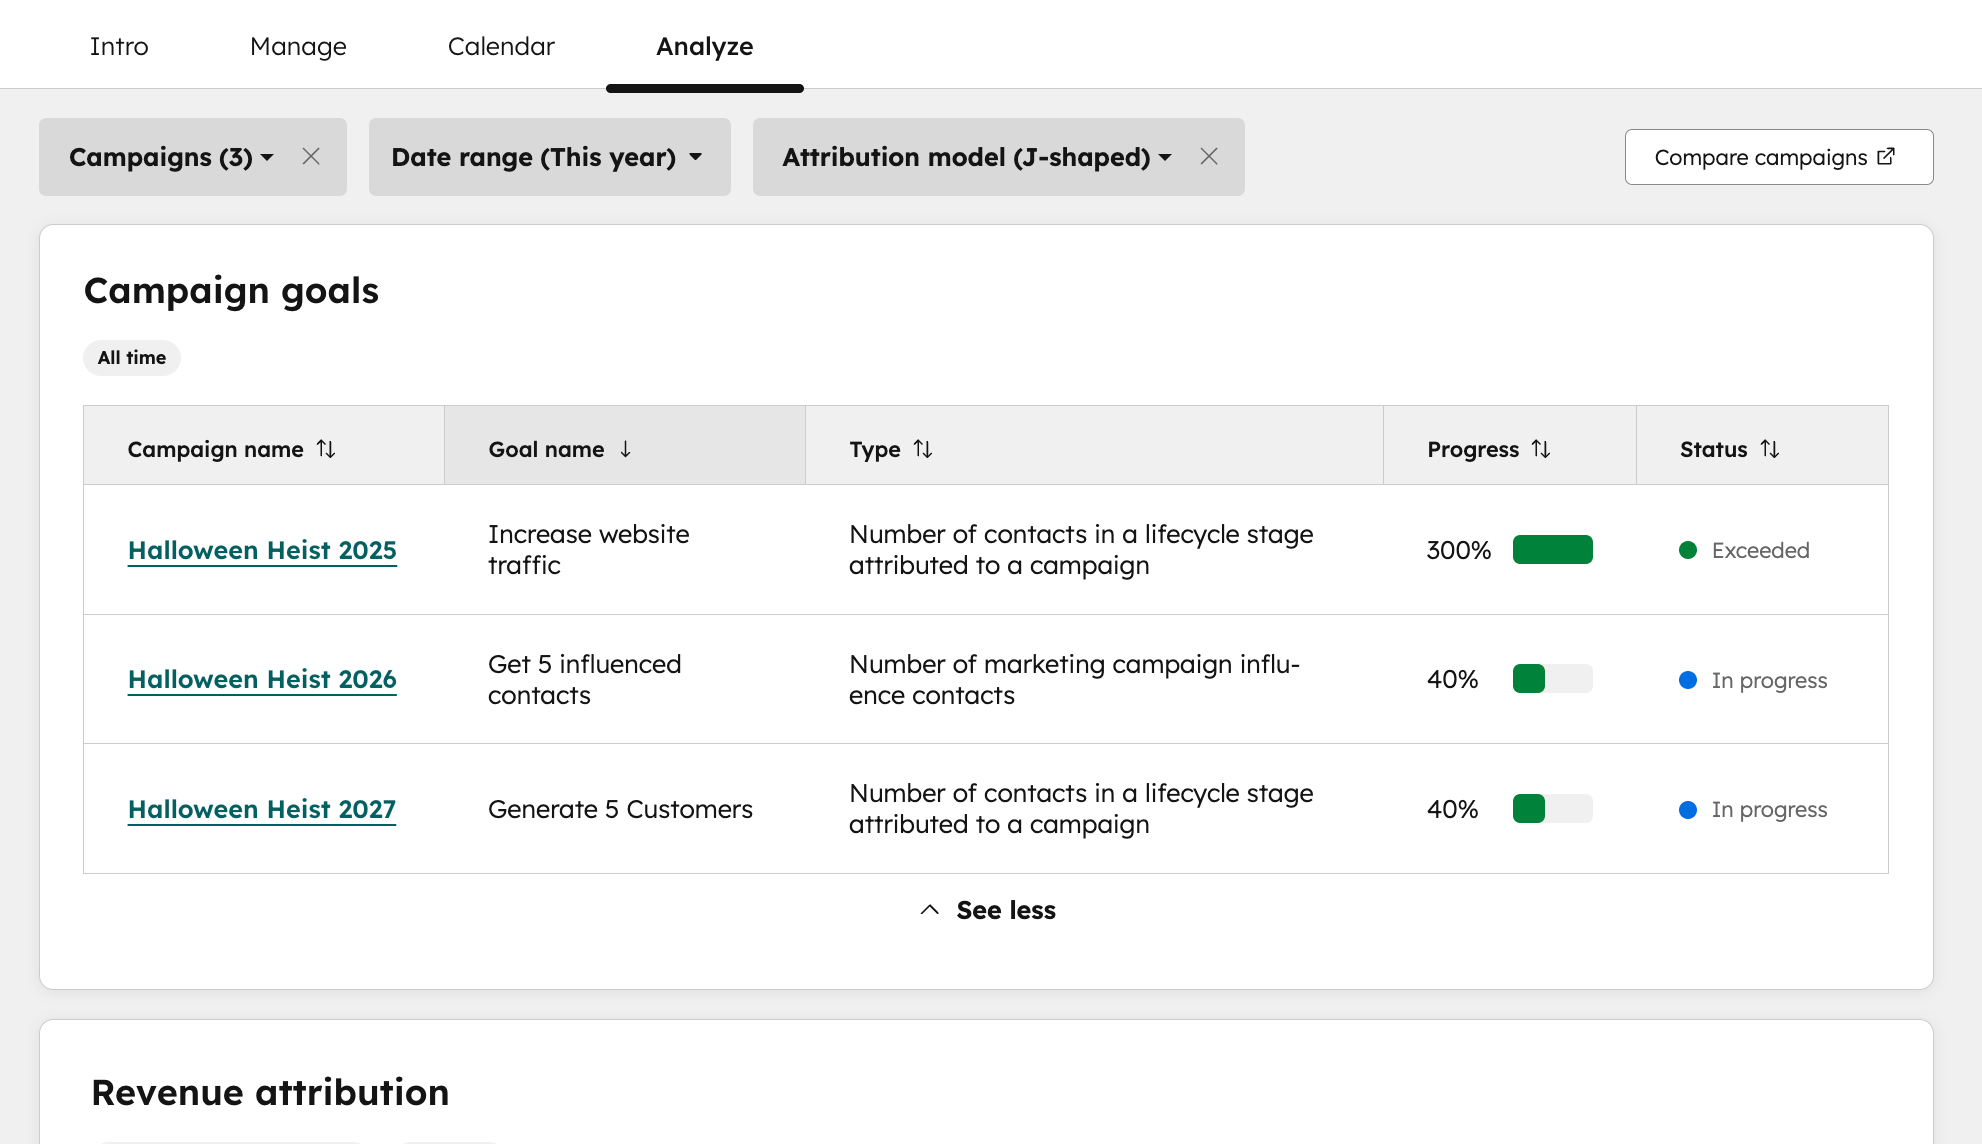This screenshot has width=1982, height=1144.
Task: Open the Manage tab
Action: click(x=297, y=46)
